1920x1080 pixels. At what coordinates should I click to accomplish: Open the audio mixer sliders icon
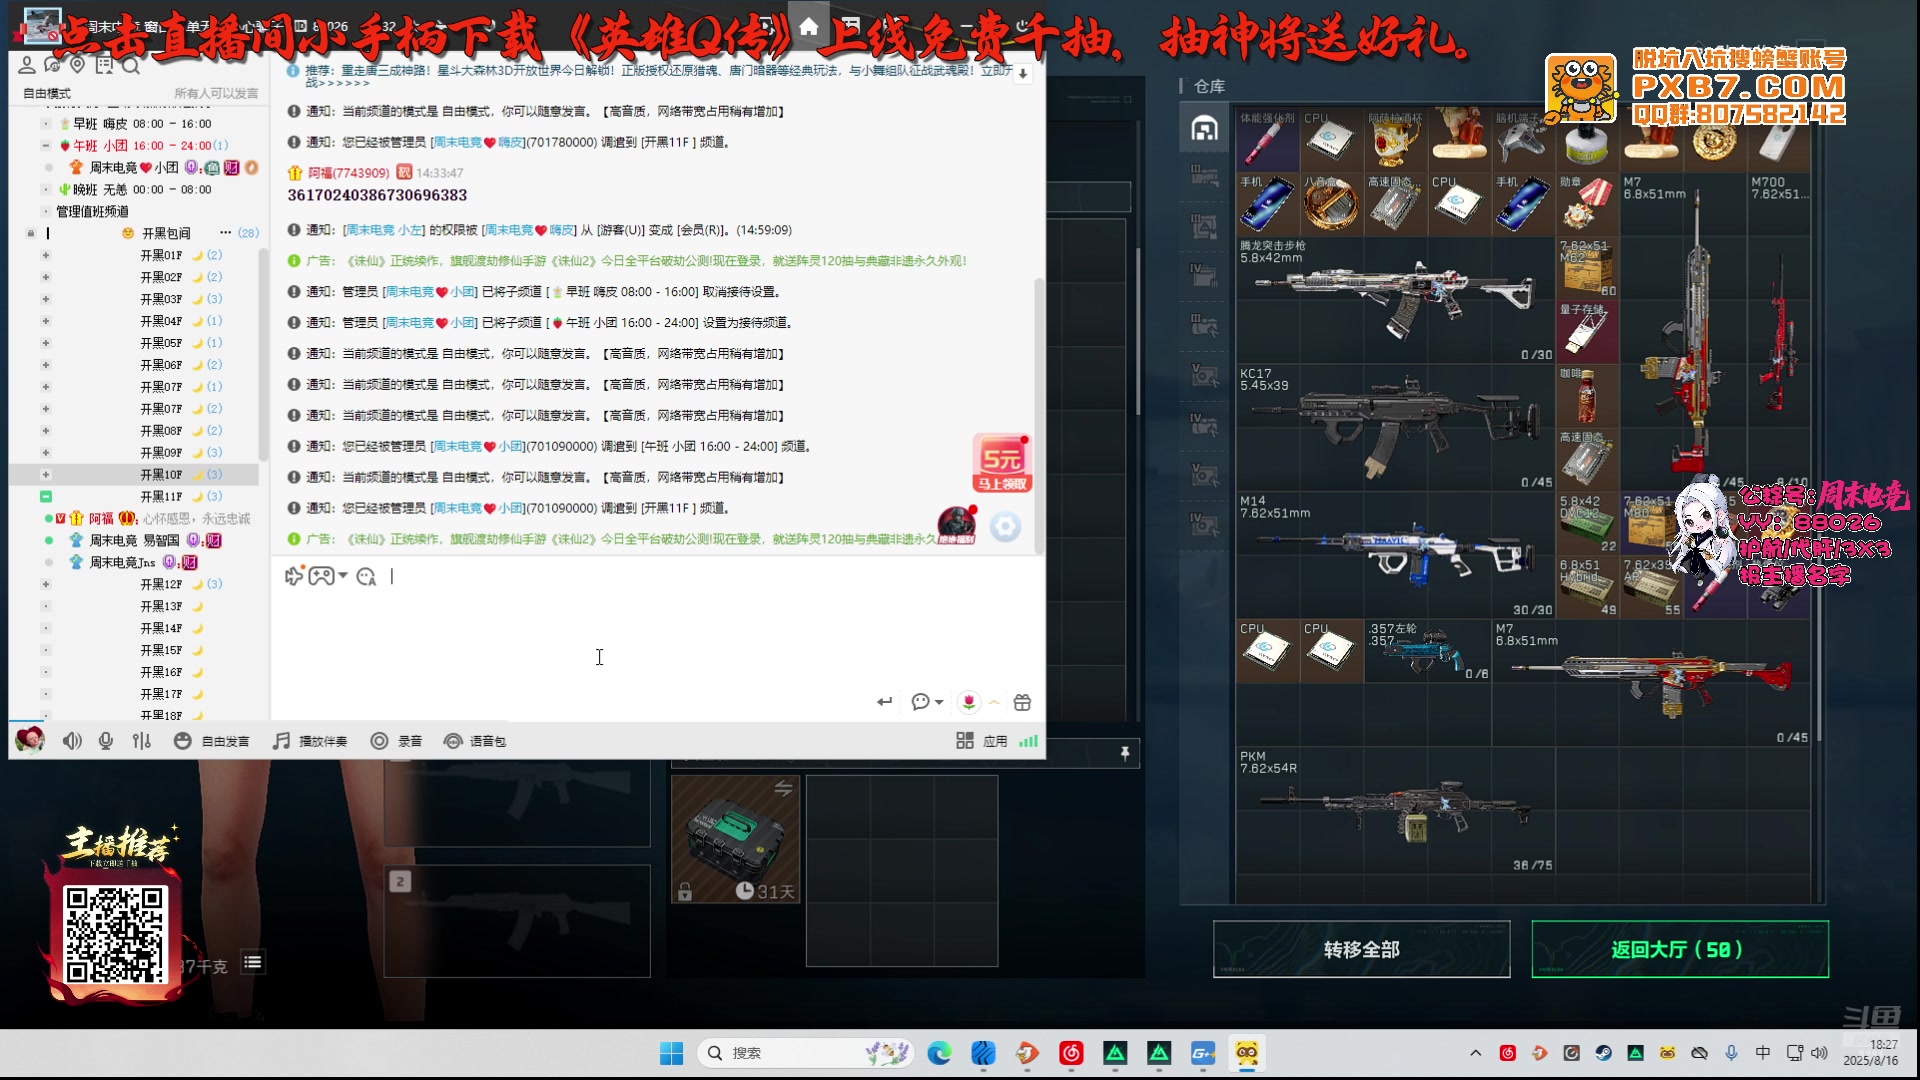click(x=142, y=741)
